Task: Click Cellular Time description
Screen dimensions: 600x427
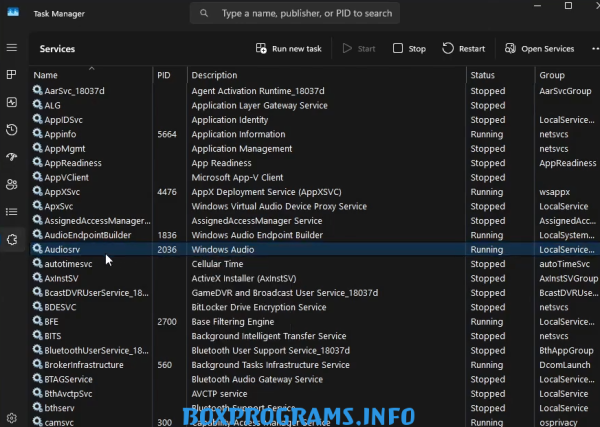Action: coord(217,264)
